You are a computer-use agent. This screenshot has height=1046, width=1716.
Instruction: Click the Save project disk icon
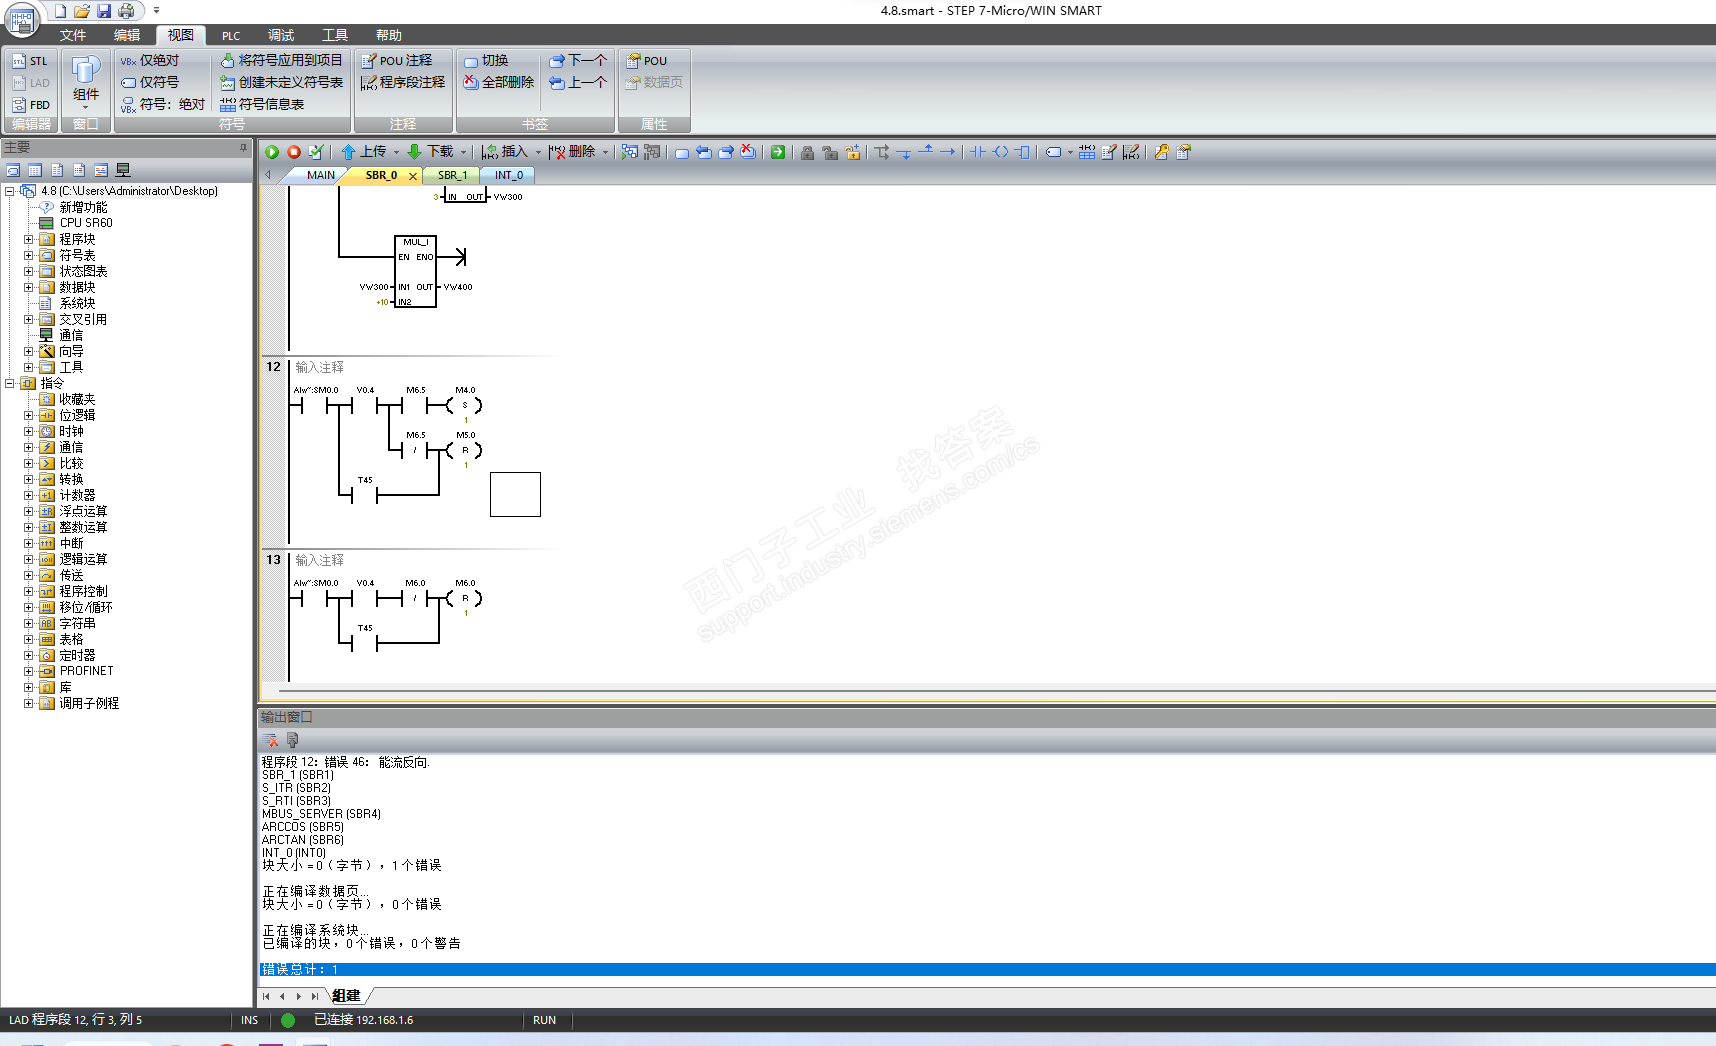[x=104, y=11]
